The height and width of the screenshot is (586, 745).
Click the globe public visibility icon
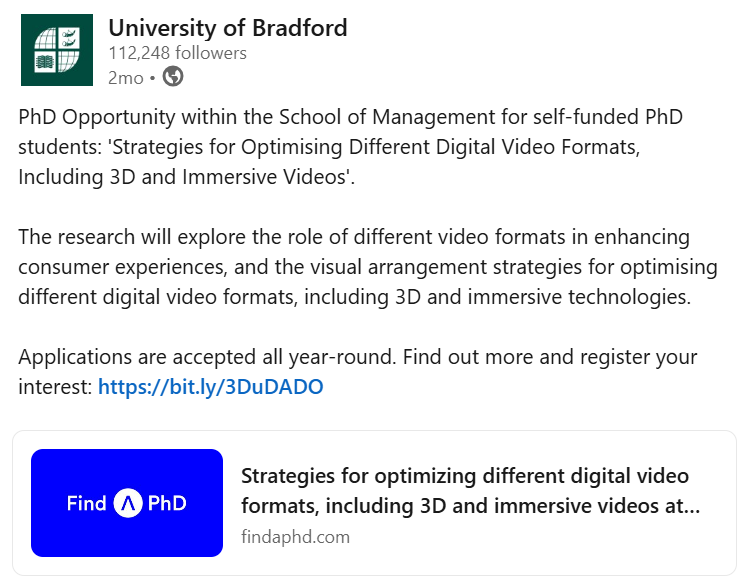tap(173, 77)
